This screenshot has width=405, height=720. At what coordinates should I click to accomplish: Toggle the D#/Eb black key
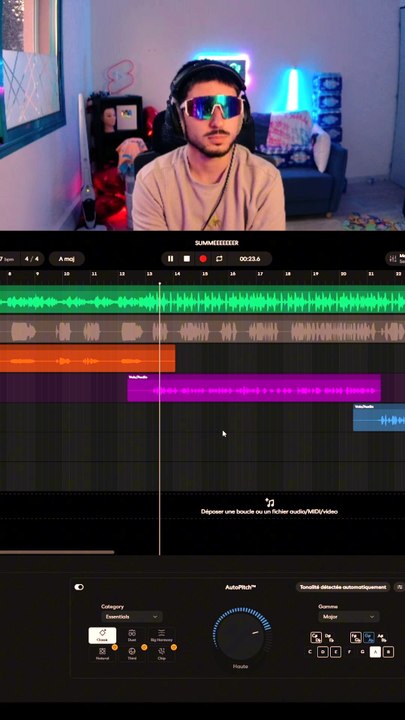point(329,637)
